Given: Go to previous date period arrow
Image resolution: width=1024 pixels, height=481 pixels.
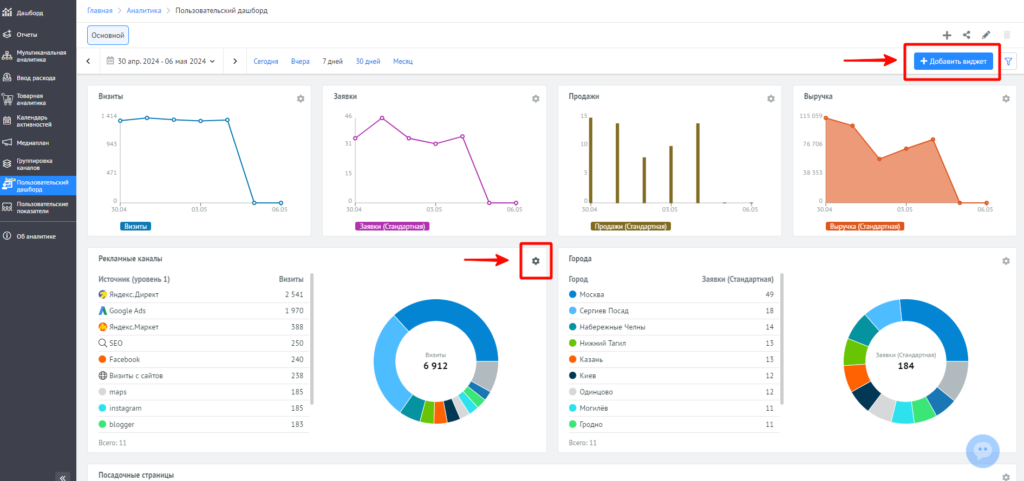Looking at the screenshot, I should [88, 61].
